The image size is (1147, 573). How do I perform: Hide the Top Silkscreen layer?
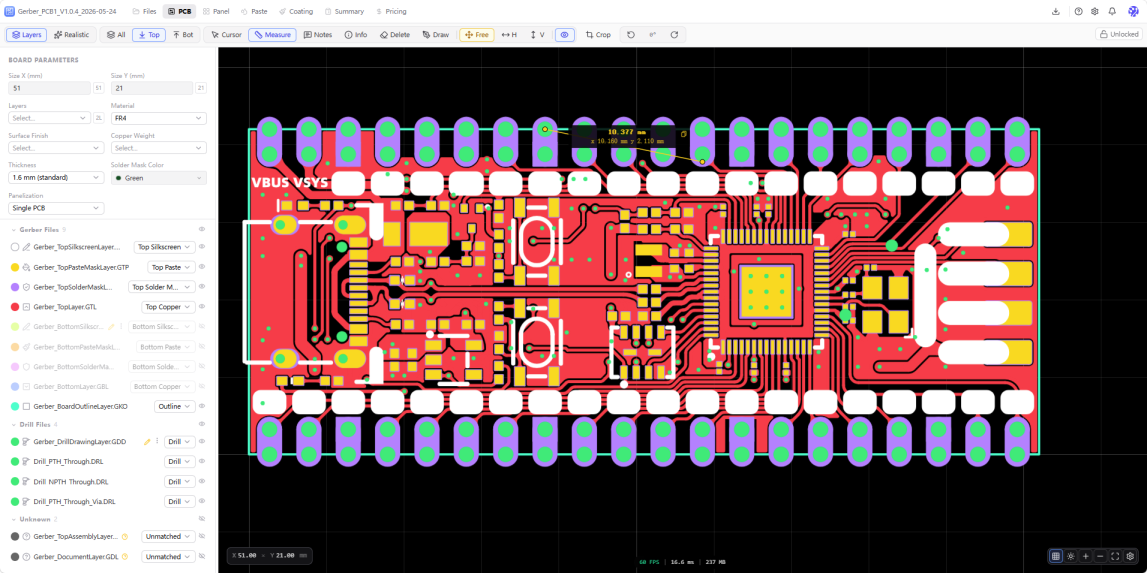pos(202,247)
